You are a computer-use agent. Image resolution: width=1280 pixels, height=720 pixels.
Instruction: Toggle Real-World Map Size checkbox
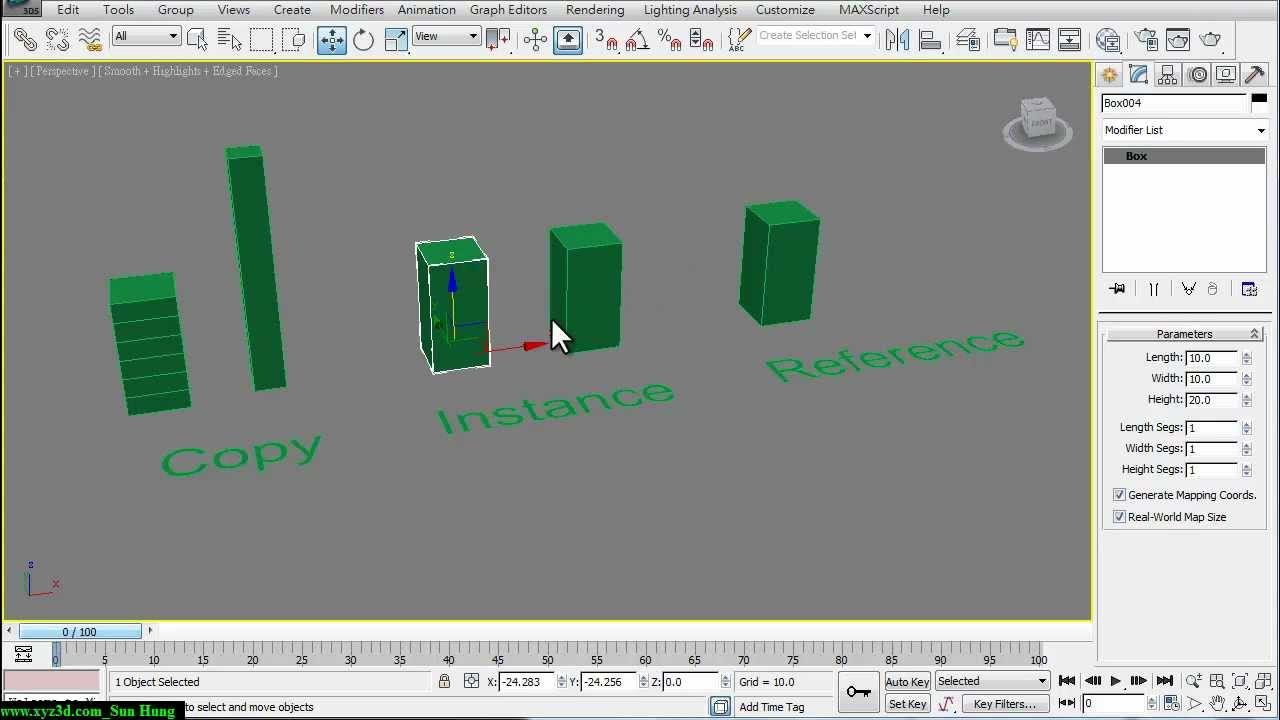click(1119, 517)
